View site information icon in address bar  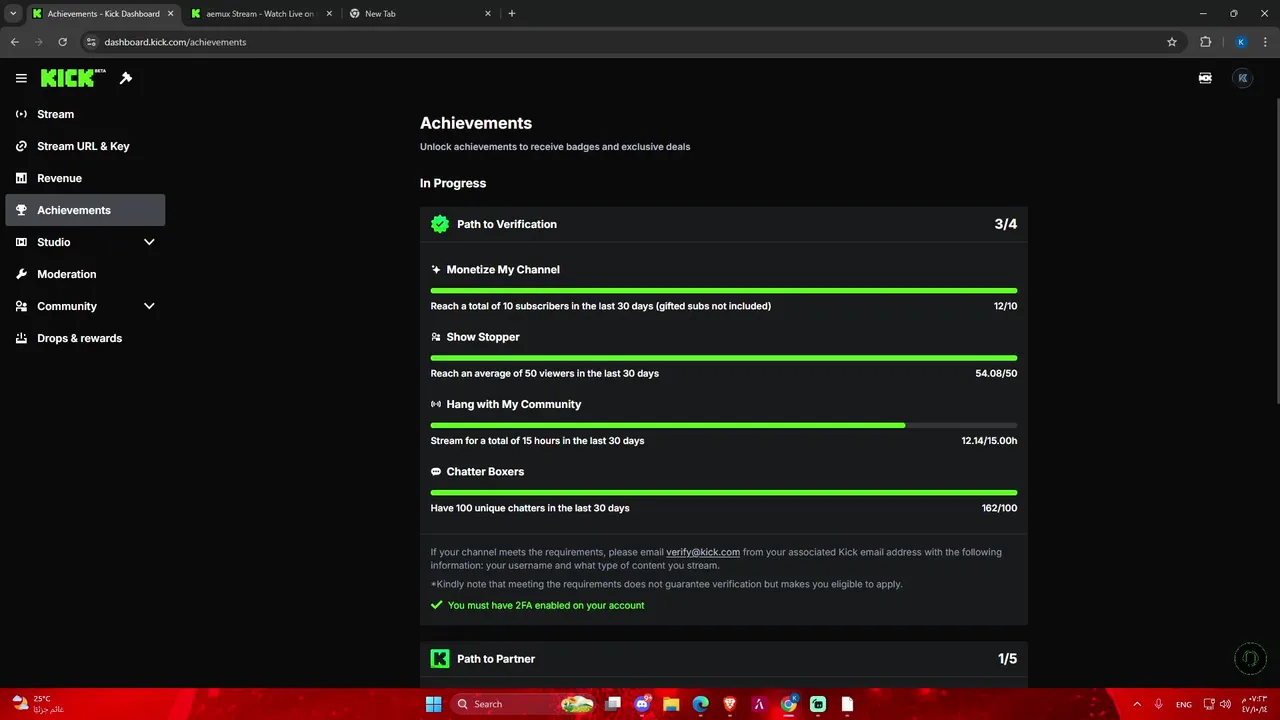coord(91,42)
